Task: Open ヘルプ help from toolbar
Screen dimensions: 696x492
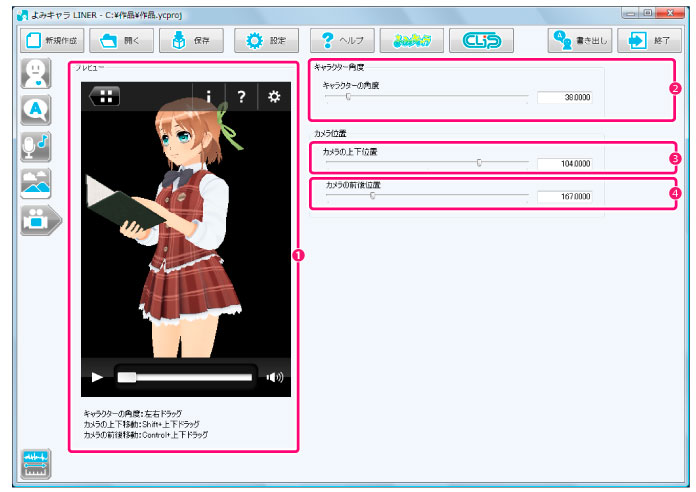Action: click(342, 40)
